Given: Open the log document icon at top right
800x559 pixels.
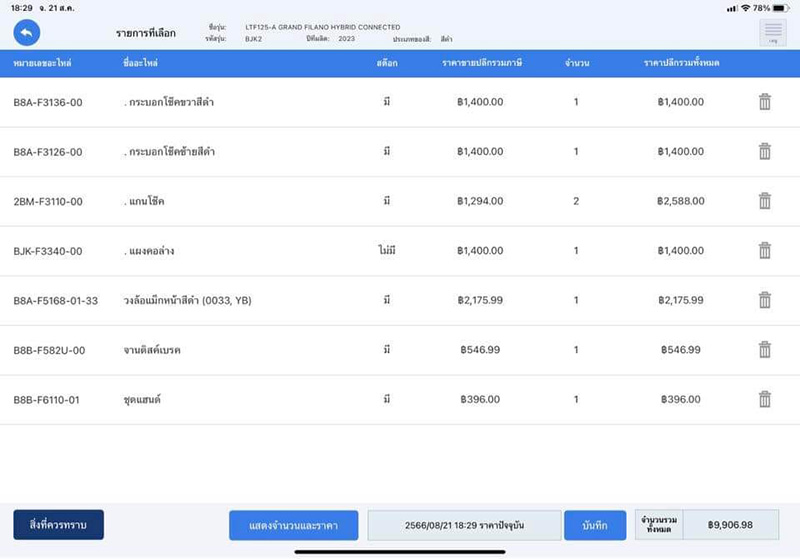Looking at the screenshot, I should [x=772, y=33].
